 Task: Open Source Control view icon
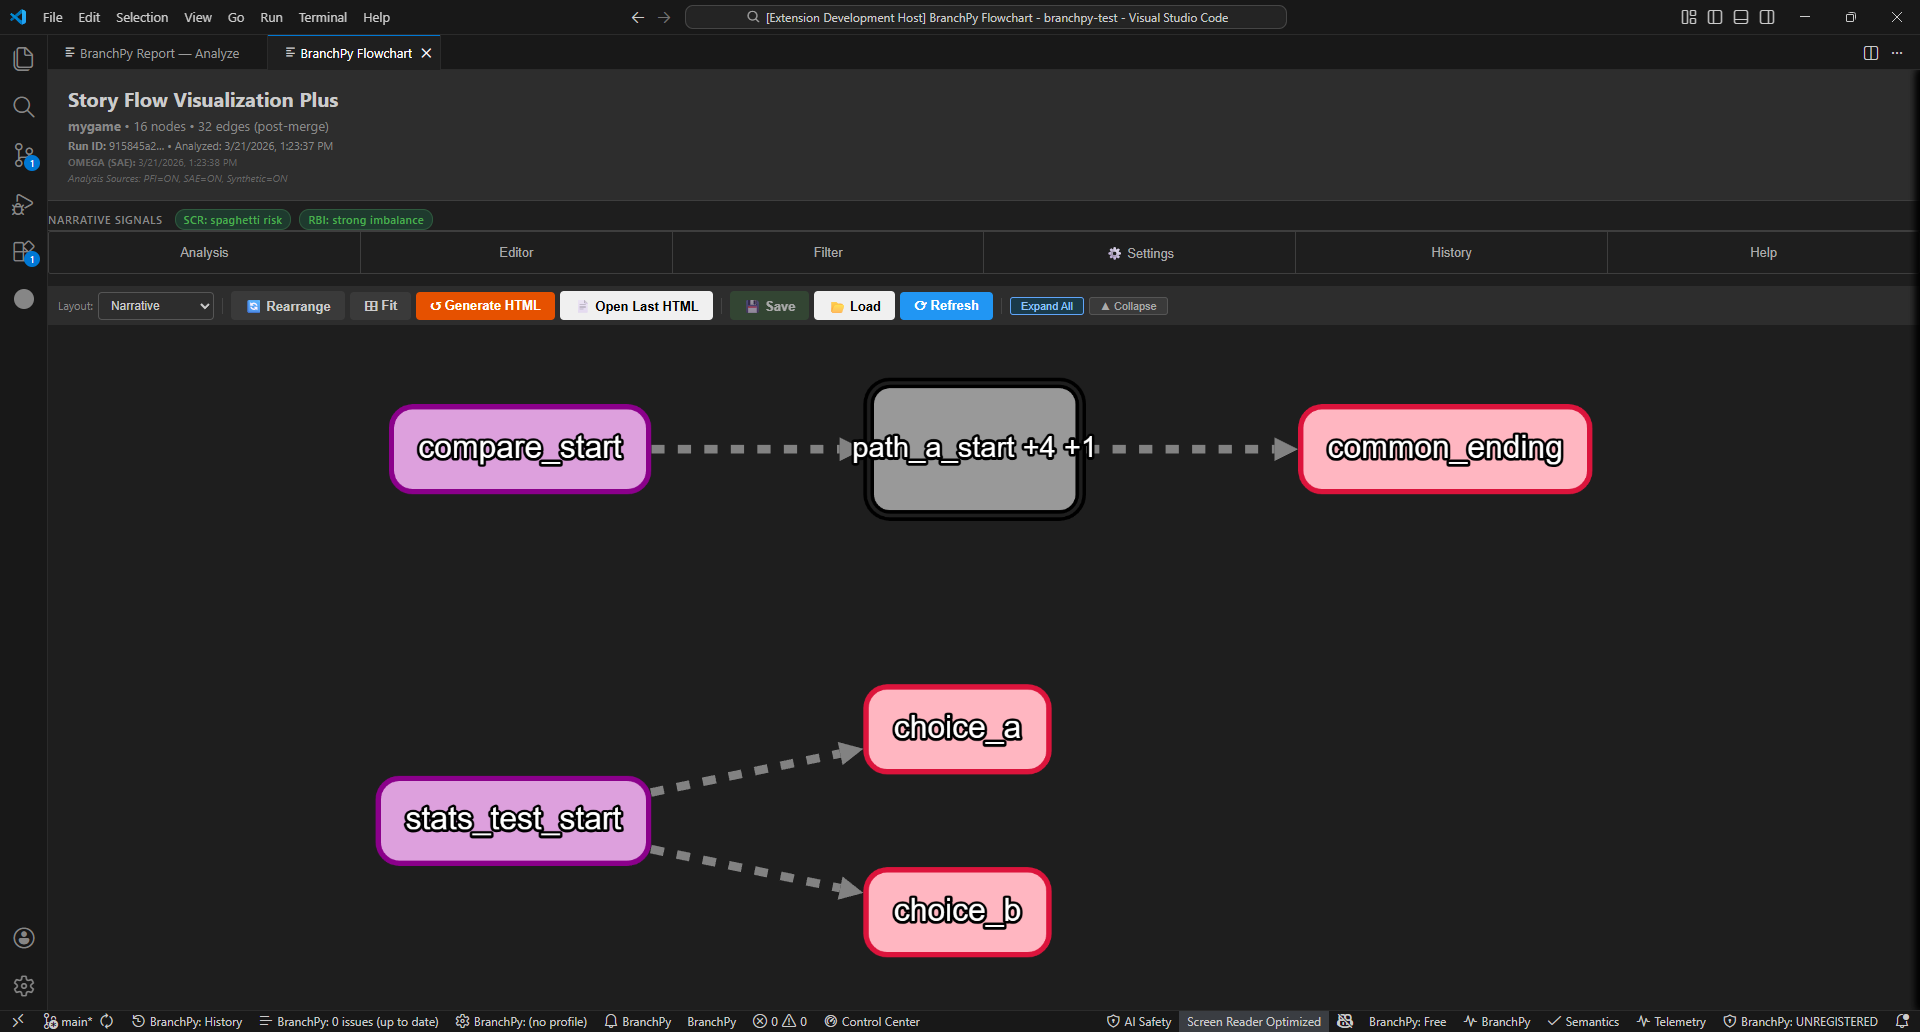click(x=24, y=155)
